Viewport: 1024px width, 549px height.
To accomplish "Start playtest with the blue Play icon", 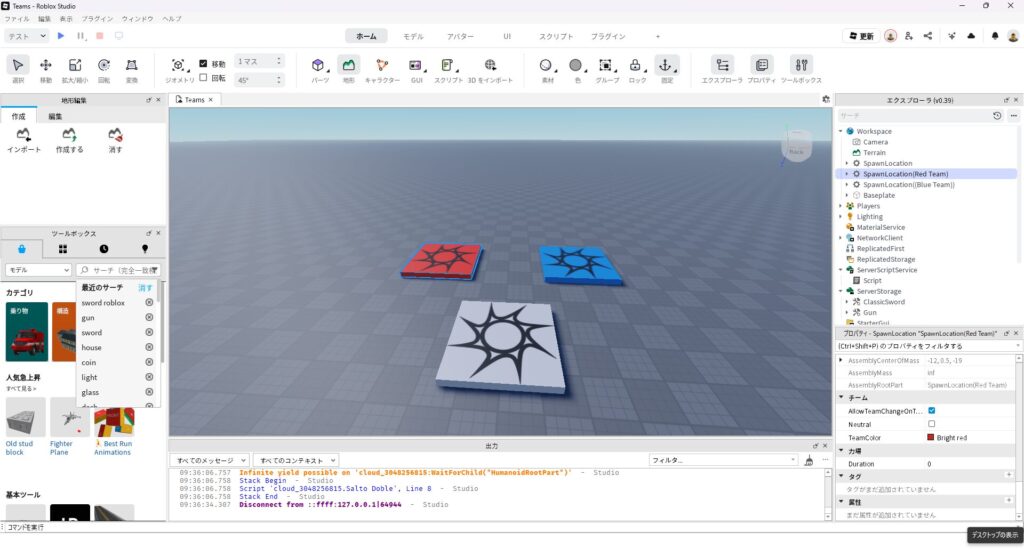I will (61, 36).
